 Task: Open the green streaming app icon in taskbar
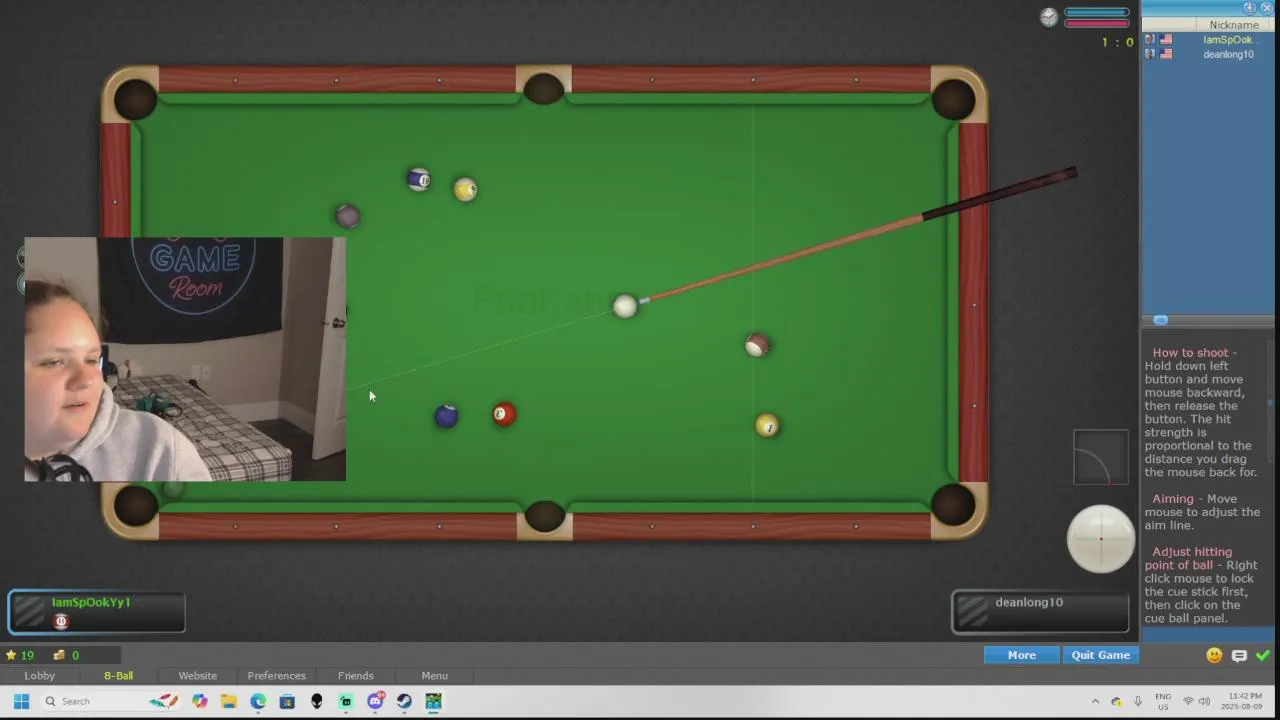pos(346,701)
